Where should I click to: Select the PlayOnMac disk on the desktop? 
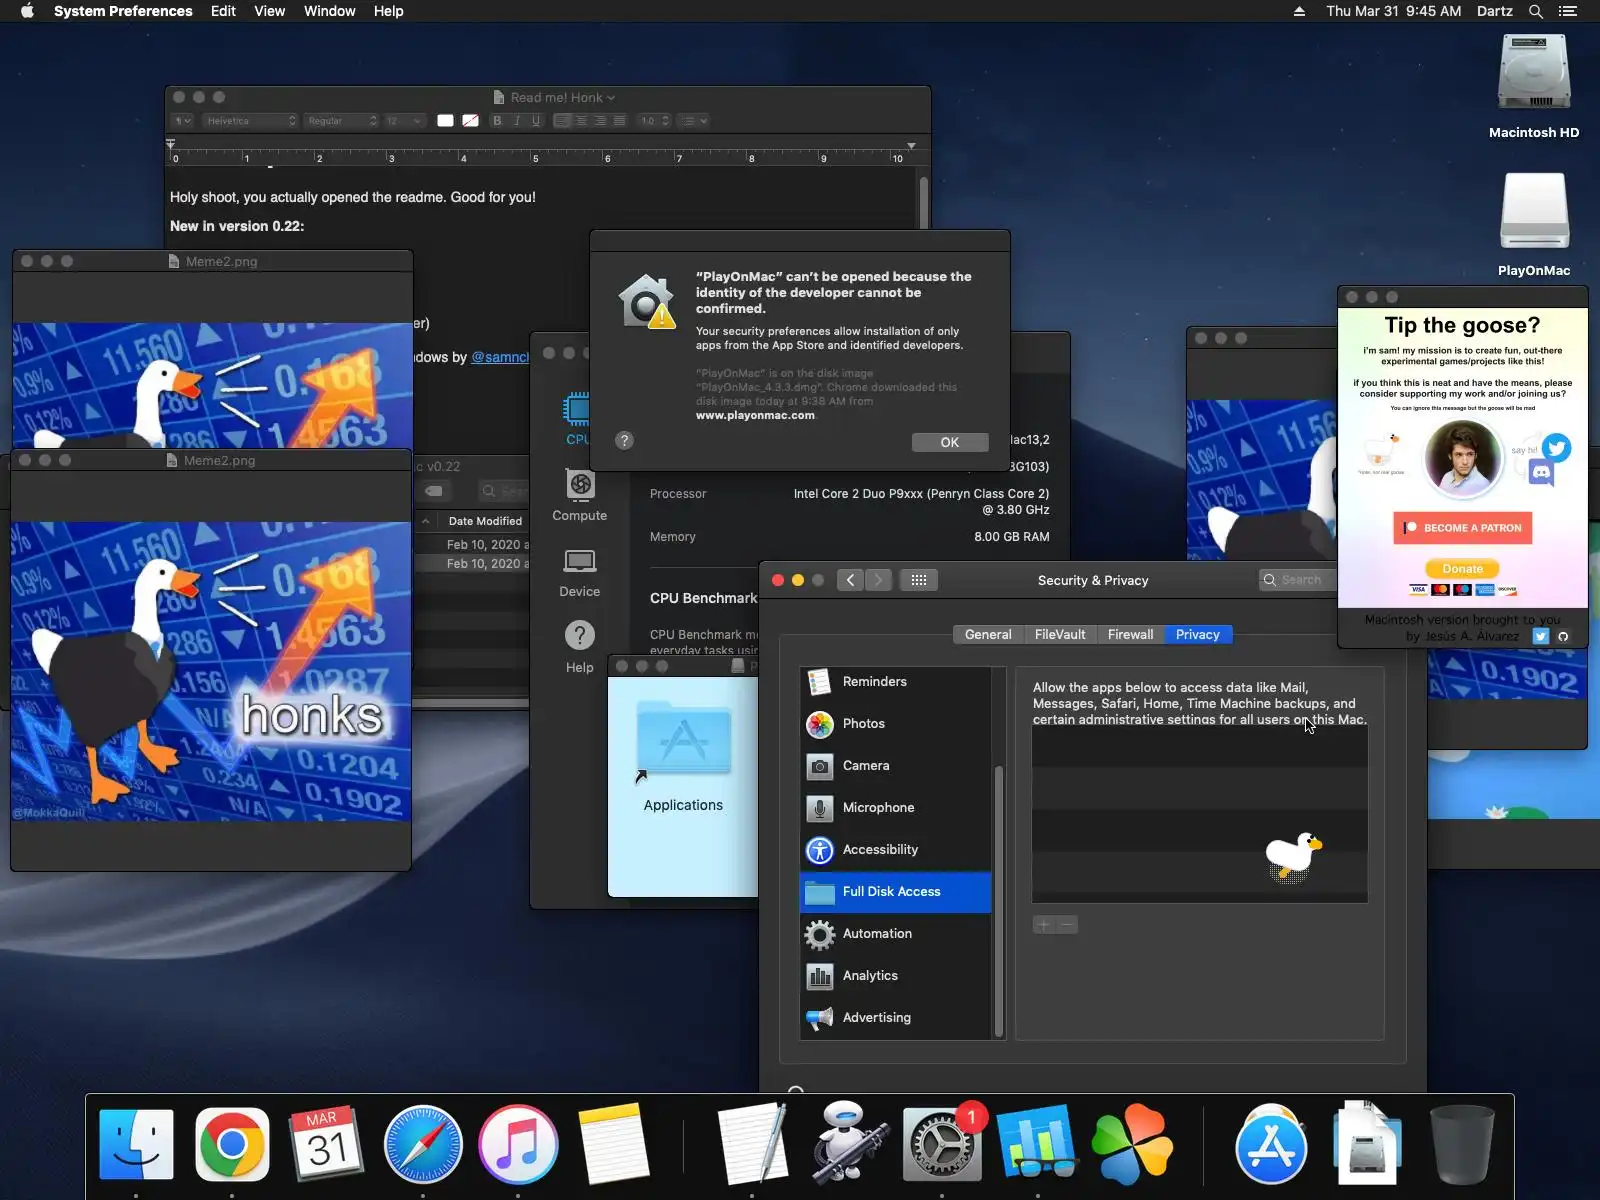1534,225
